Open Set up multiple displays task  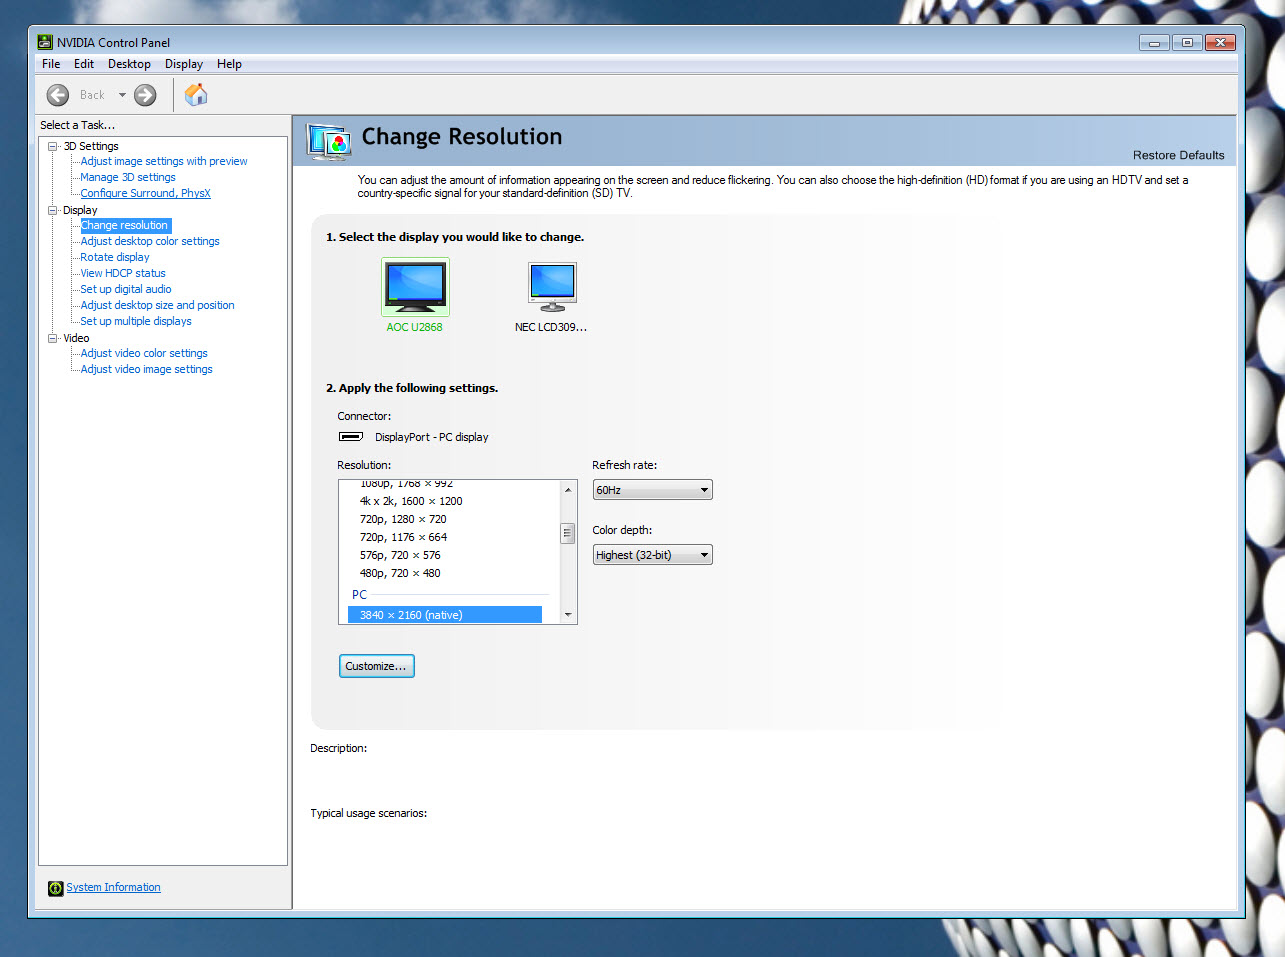[x=136, y=321]
